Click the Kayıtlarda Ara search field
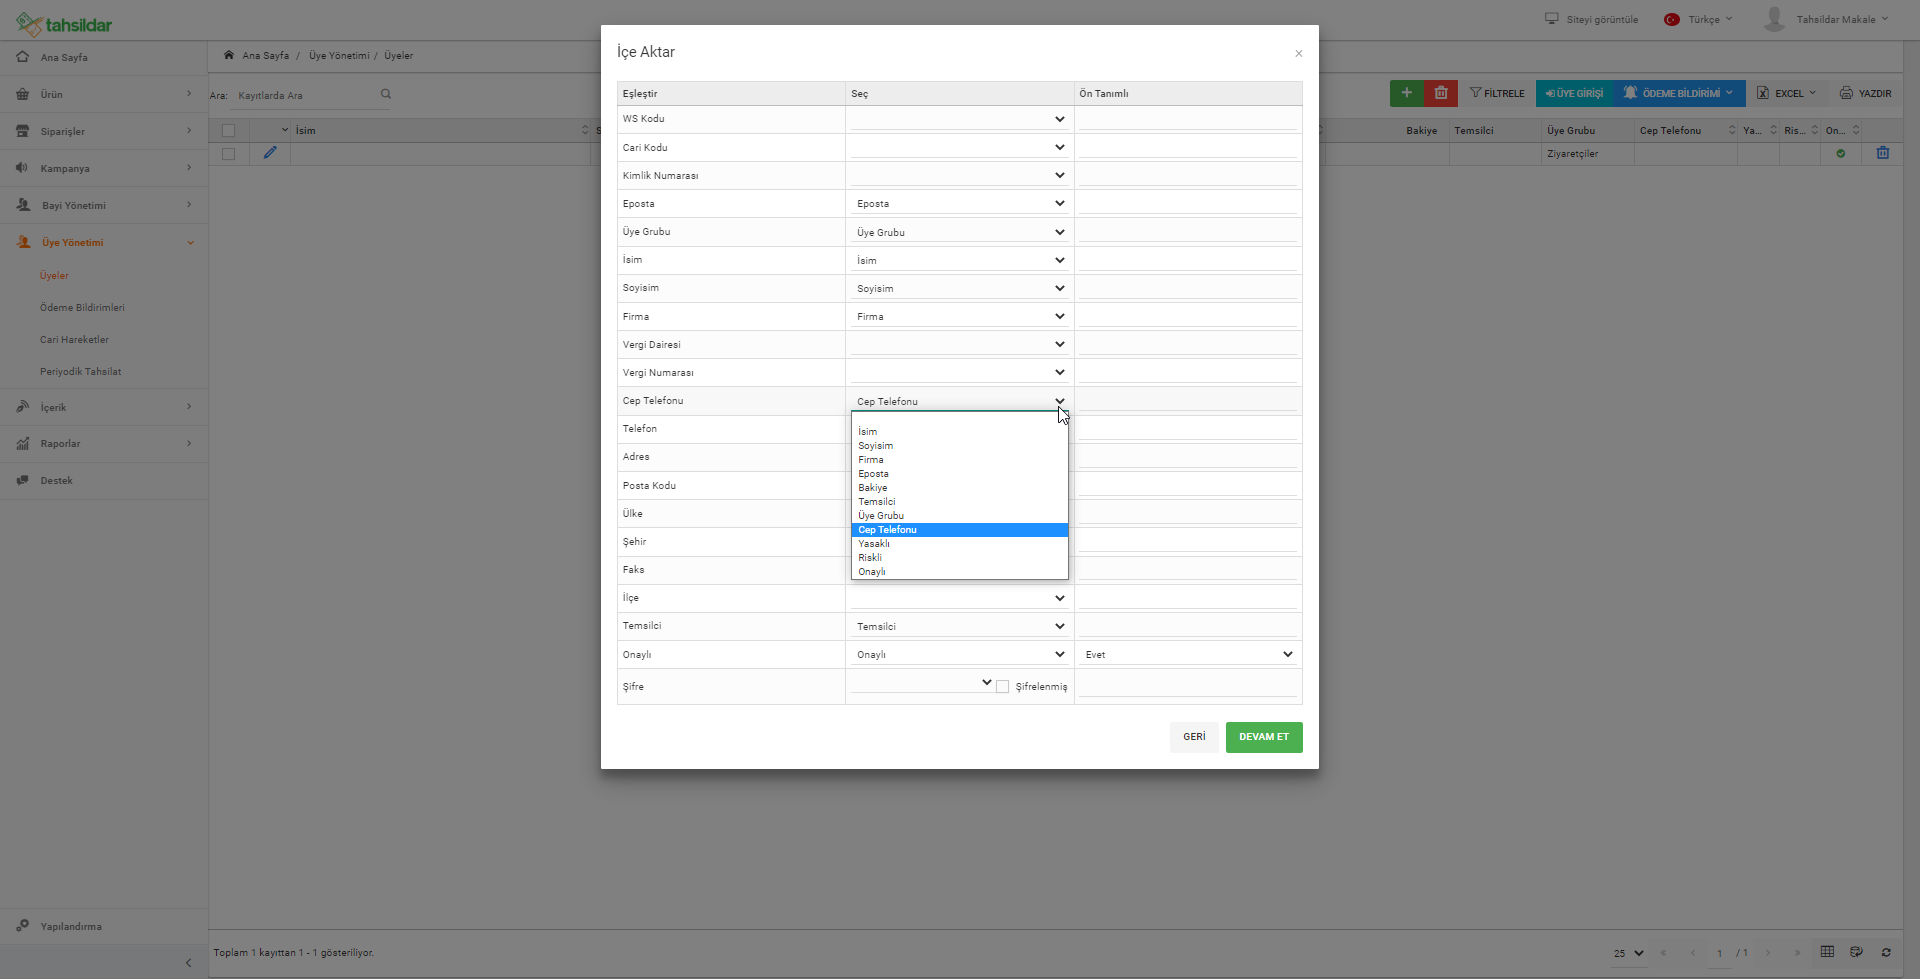 coord(305,95)
